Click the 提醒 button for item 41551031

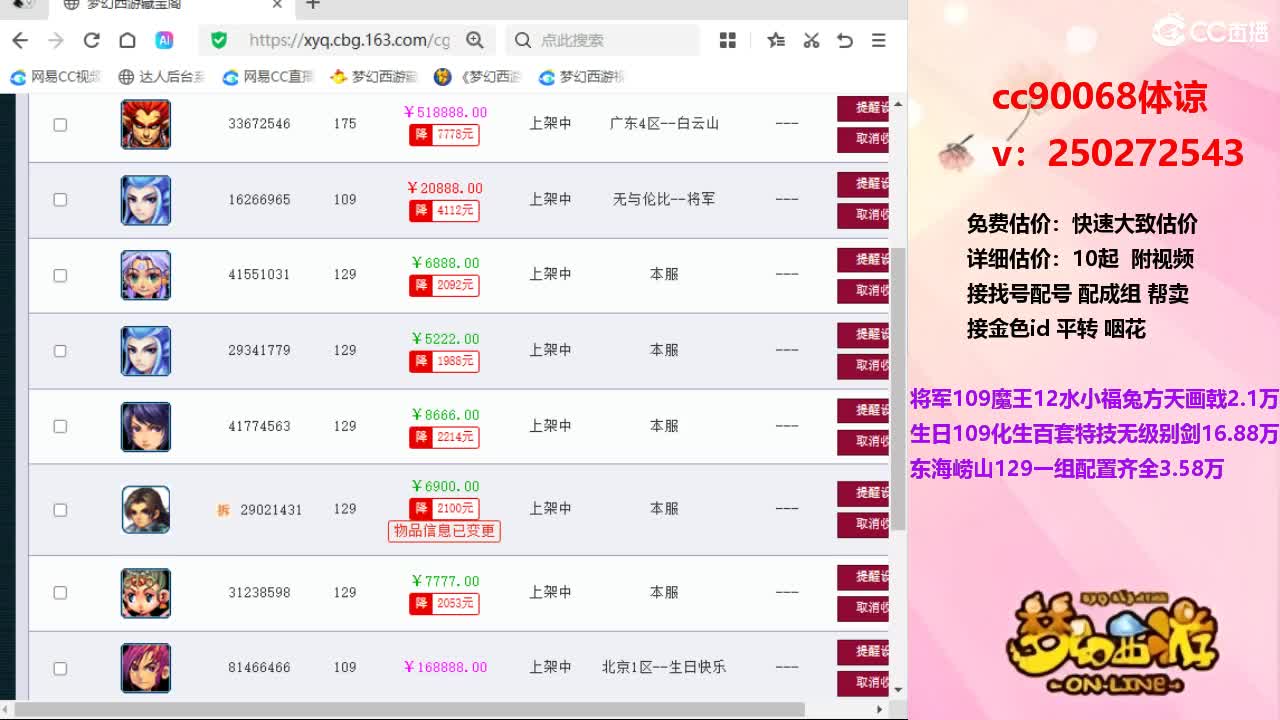(863, 260)
